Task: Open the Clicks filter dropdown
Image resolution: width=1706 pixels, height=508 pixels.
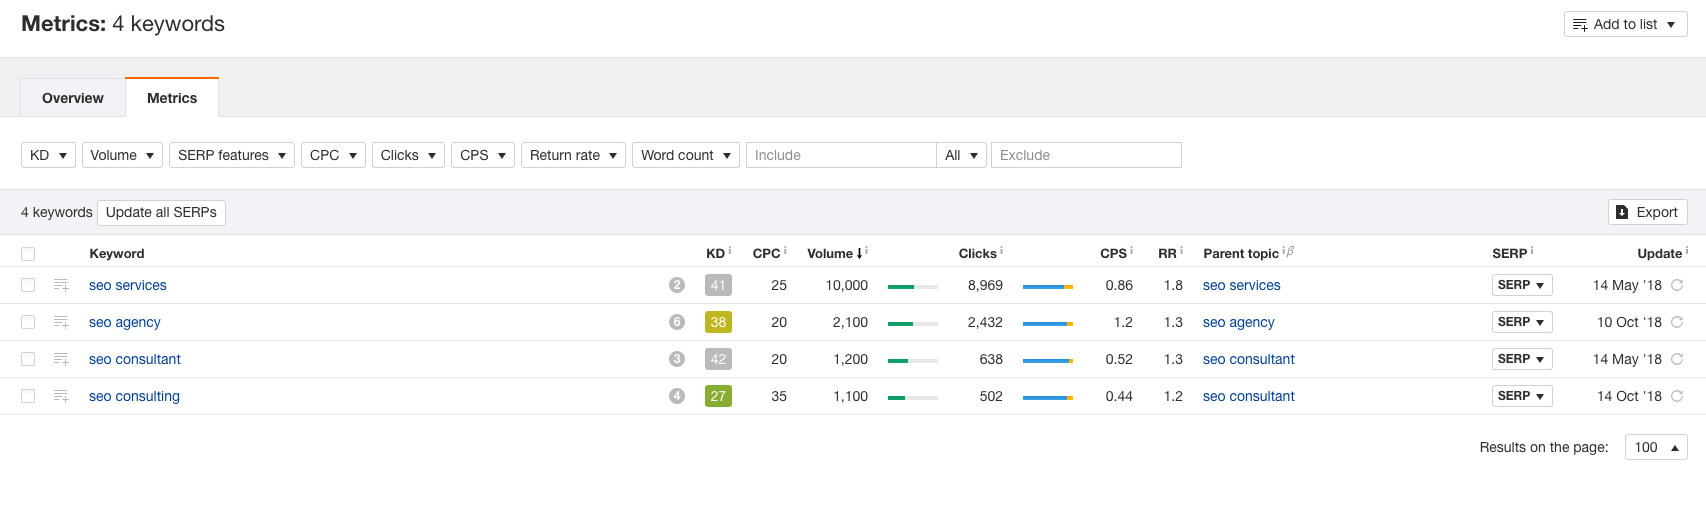Action: [408, 155]
